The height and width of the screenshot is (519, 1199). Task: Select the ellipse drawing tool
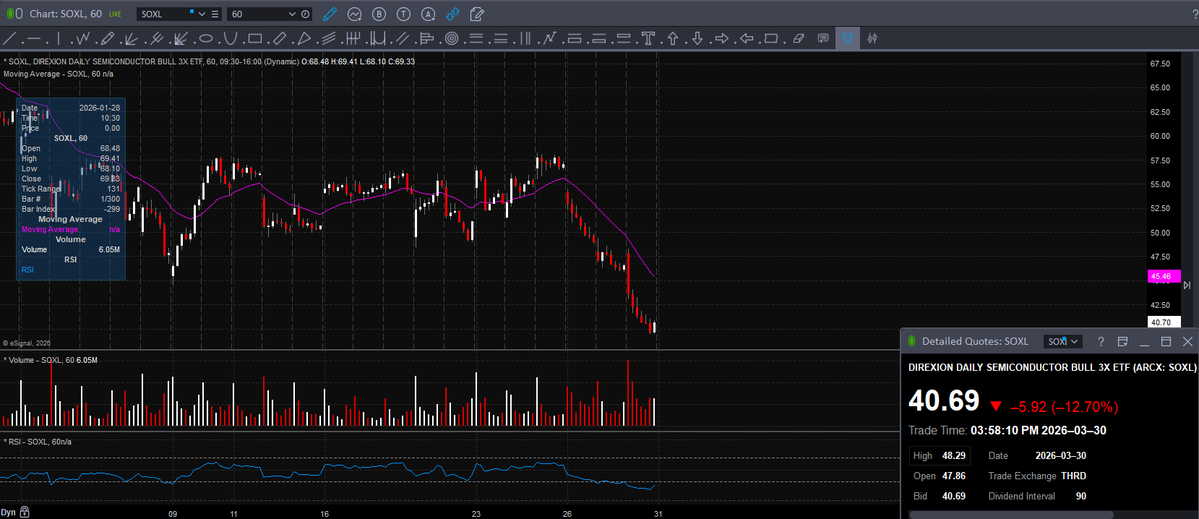coord(206,38)
